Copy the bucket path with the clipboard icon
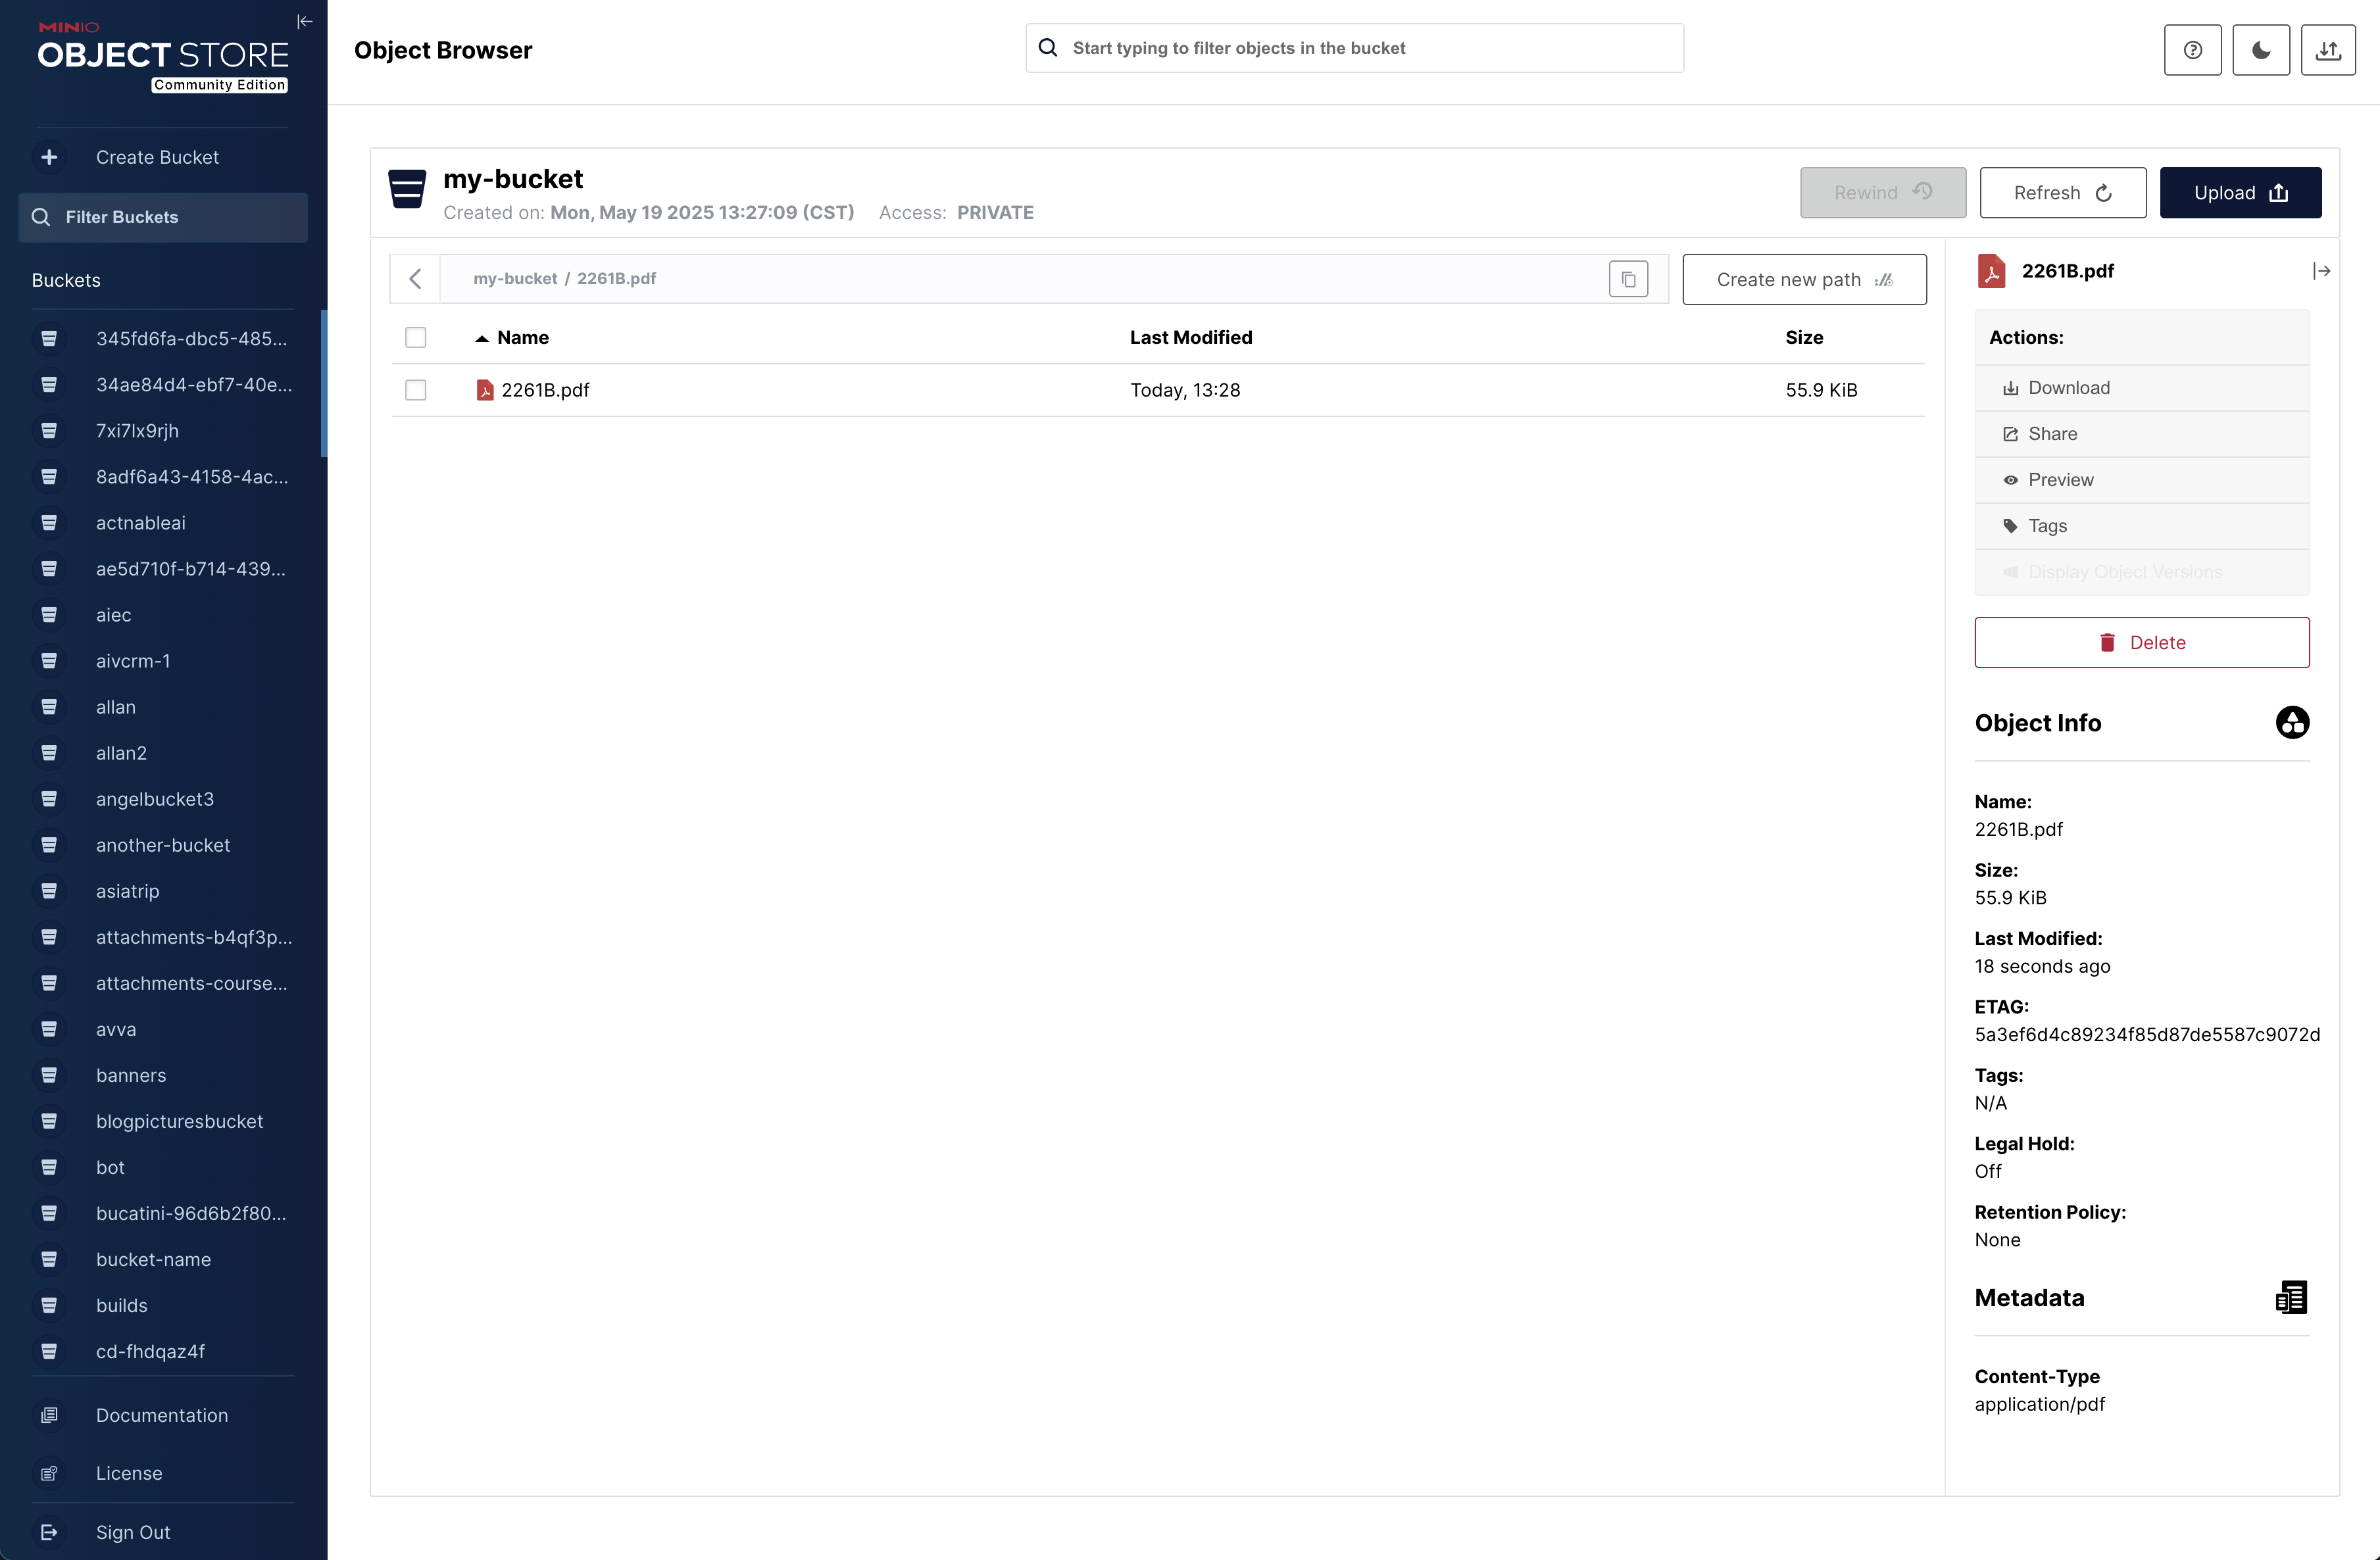The width and height of the screenshot is (2380, 1560). tap(1628, 279)
